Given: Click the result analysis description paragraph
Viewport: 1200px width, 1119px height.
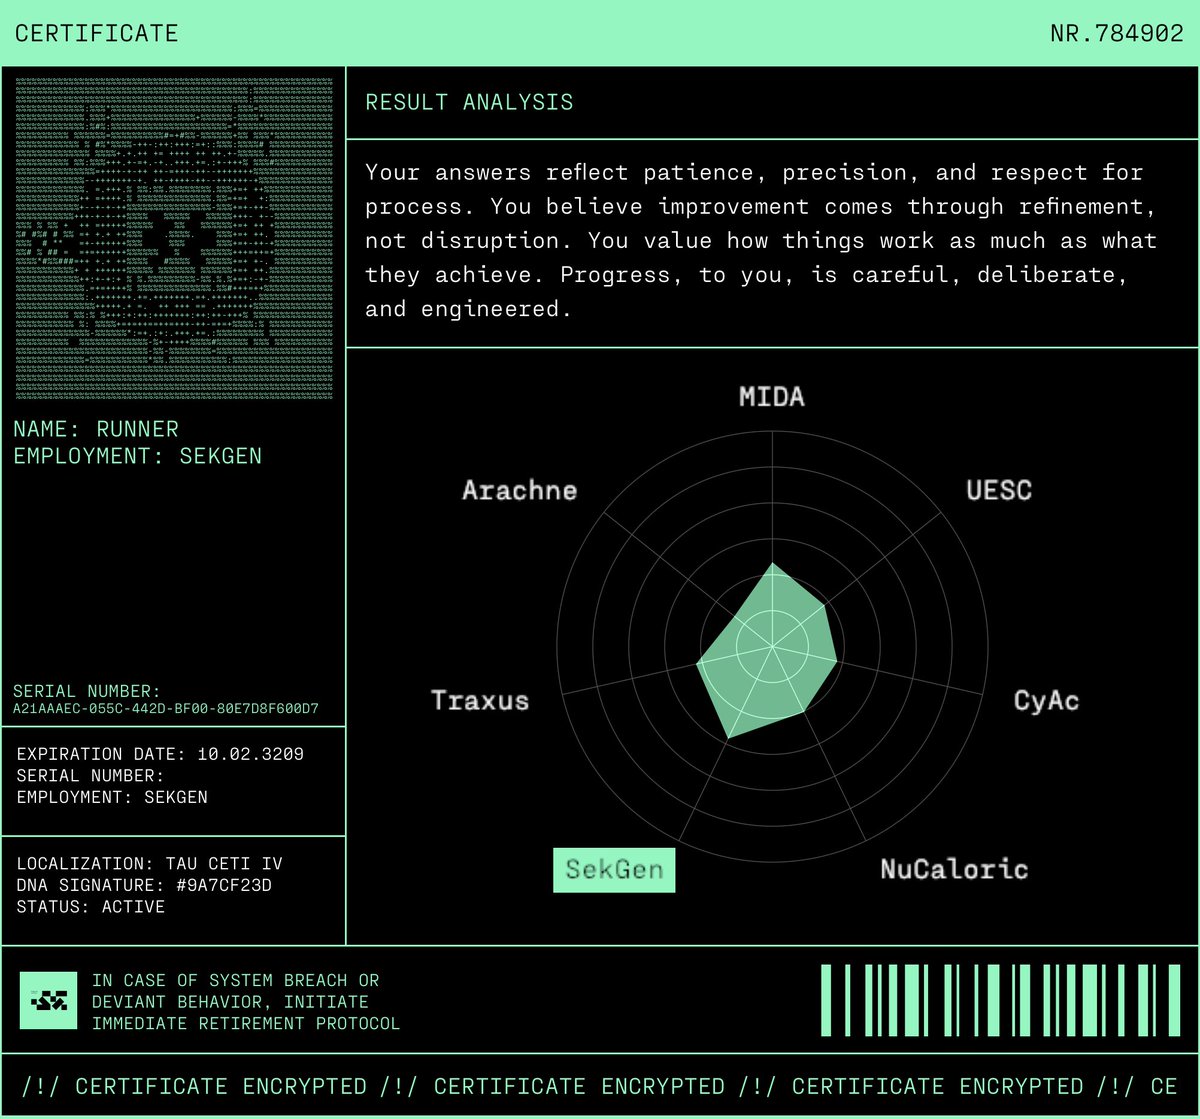Looking at the screenshot, I should point(761,241).
